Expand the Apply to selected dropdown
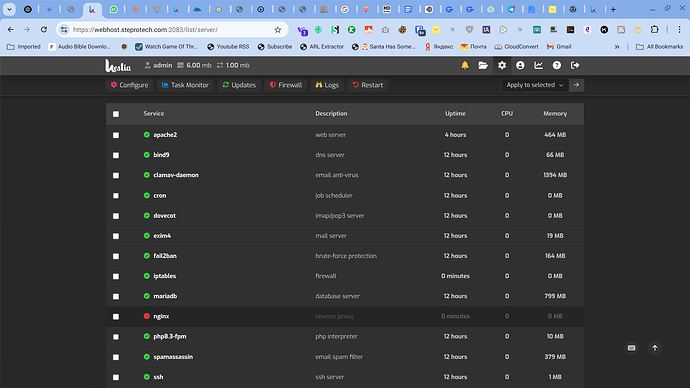This screenshot has height=388, width=690. click(x=535, y=85)
